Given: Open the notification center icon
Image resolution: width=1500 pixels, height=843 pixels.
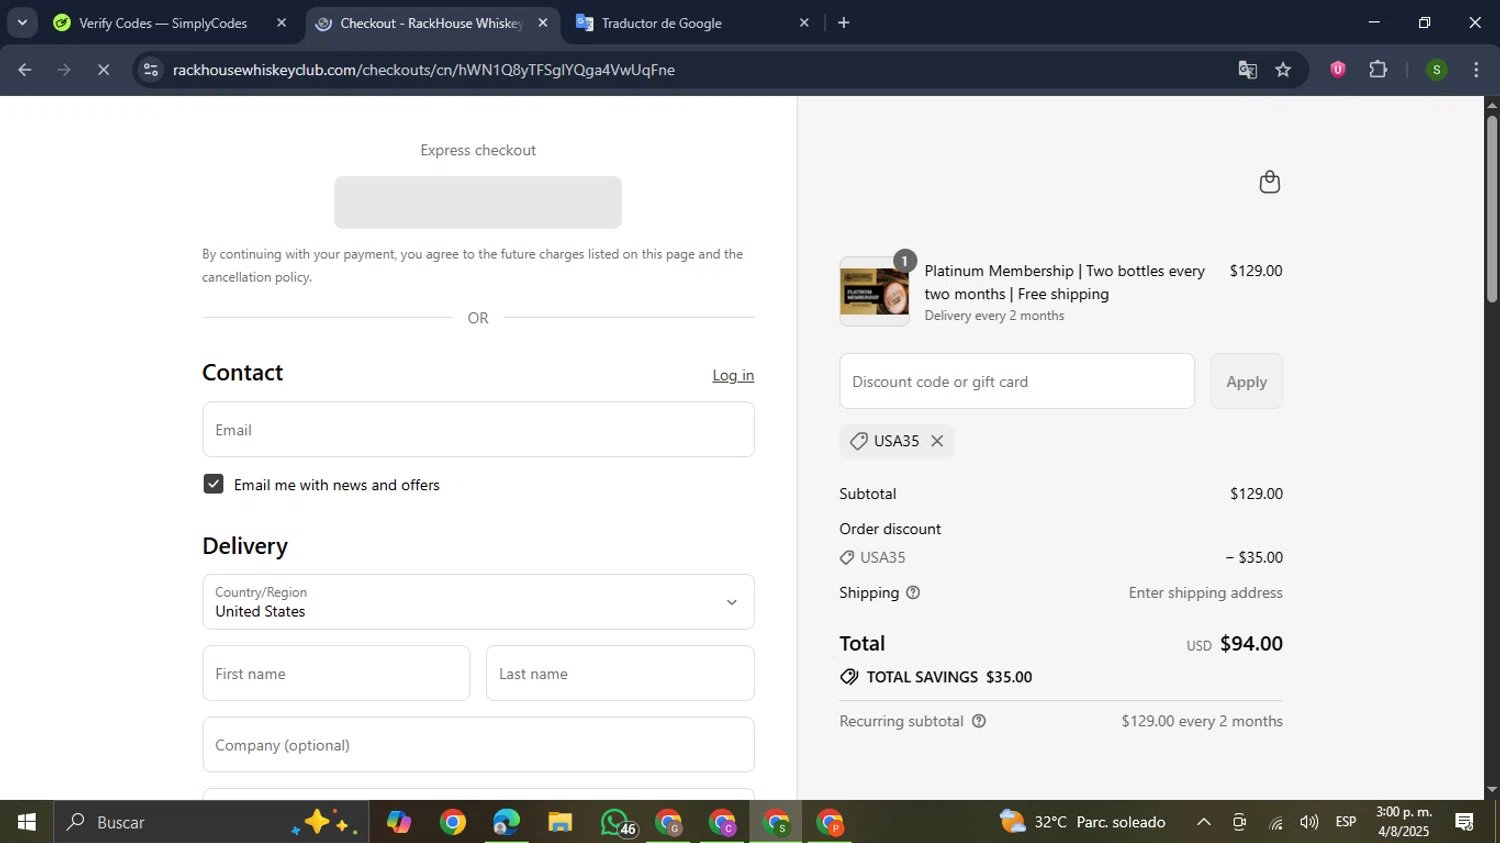Looking at the screenshot, I should [x=1465, y=822].
